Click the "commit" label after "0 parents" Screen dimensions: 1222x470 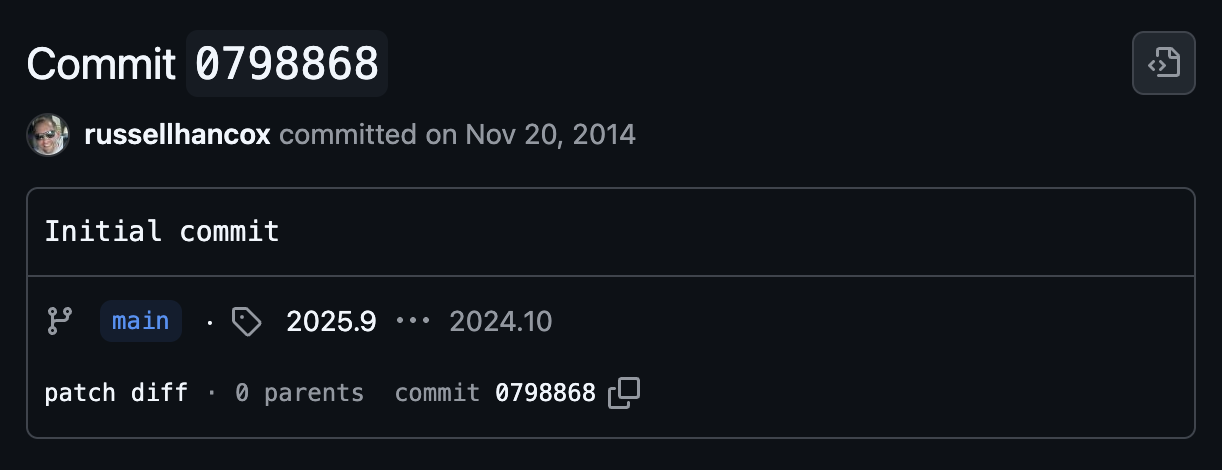point(437,393)
